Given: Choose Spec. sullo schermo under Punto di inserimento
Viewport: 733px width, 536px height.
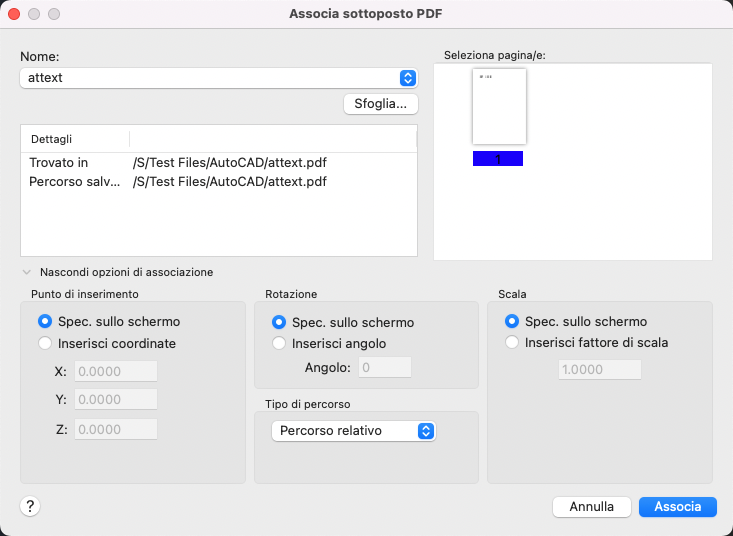Looking at the screenshot, I should pos(45,322).
